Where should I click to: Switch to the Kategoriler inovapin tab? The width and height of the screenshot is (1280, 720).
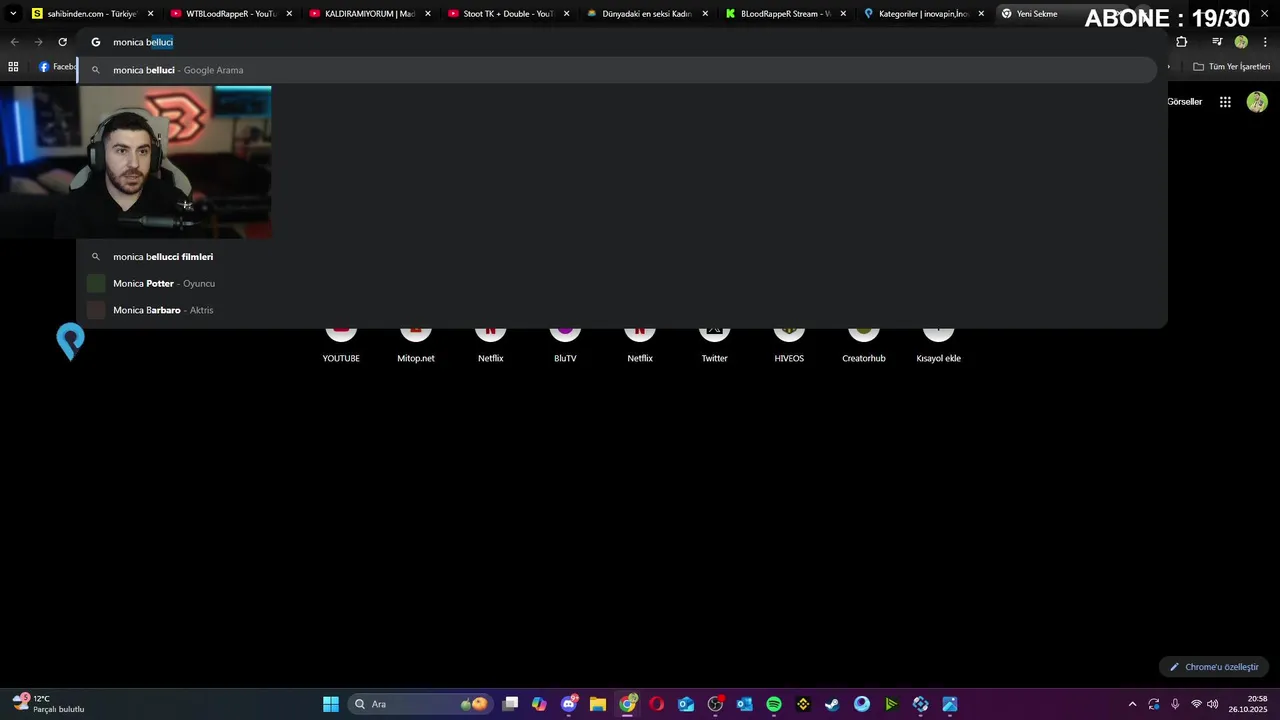click(x=924, y=14)
